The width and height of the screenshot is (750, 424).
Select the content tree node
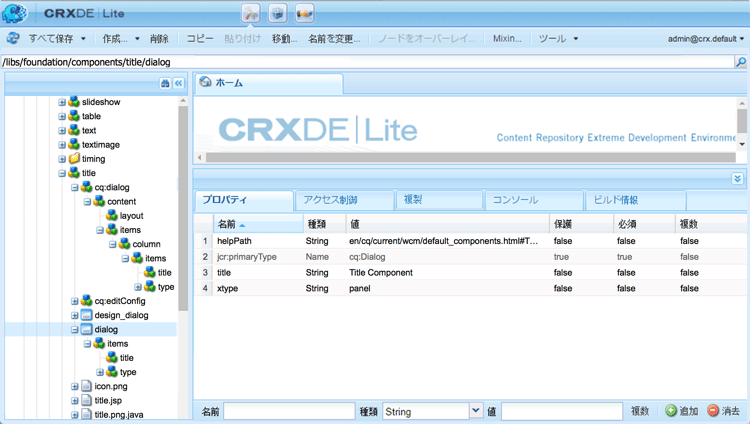click(x=121, y=201)
